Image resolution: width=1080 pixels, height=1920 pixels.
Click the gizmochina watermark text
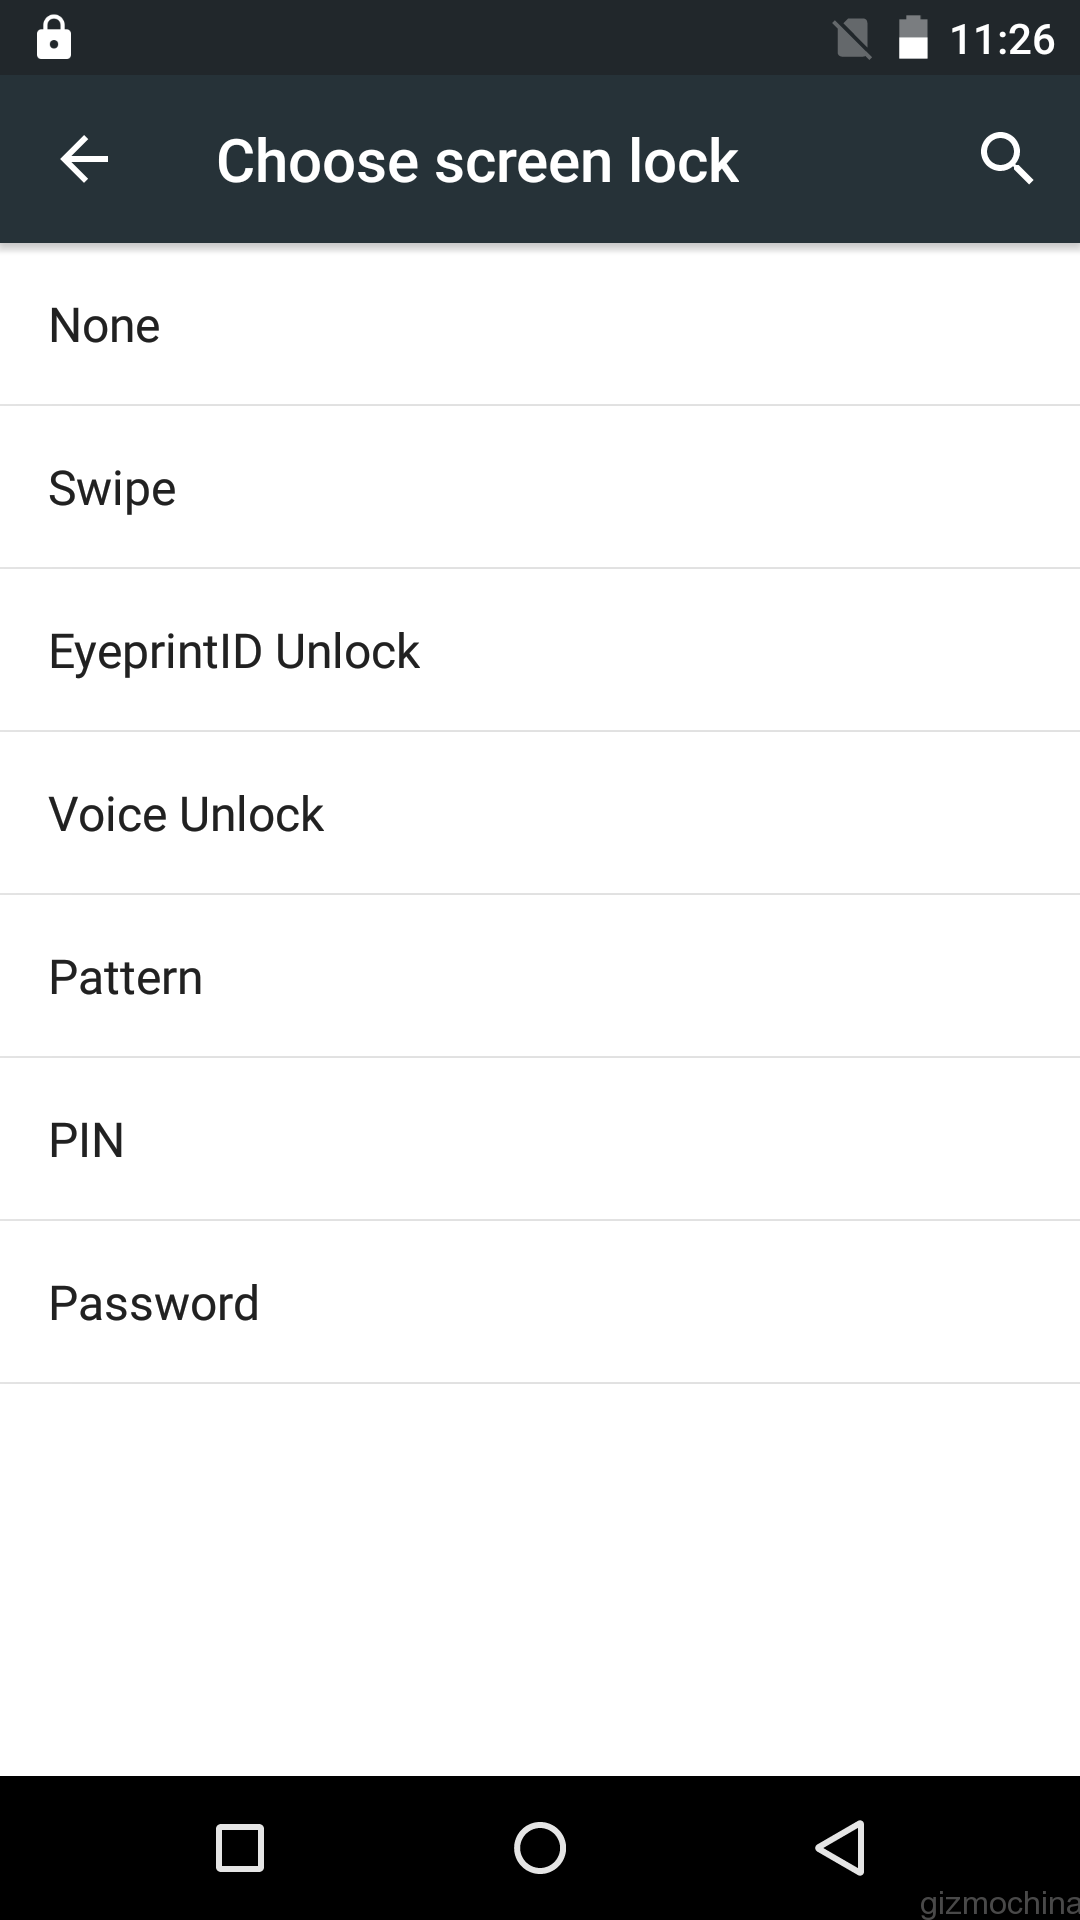[x=998, y=1900]
